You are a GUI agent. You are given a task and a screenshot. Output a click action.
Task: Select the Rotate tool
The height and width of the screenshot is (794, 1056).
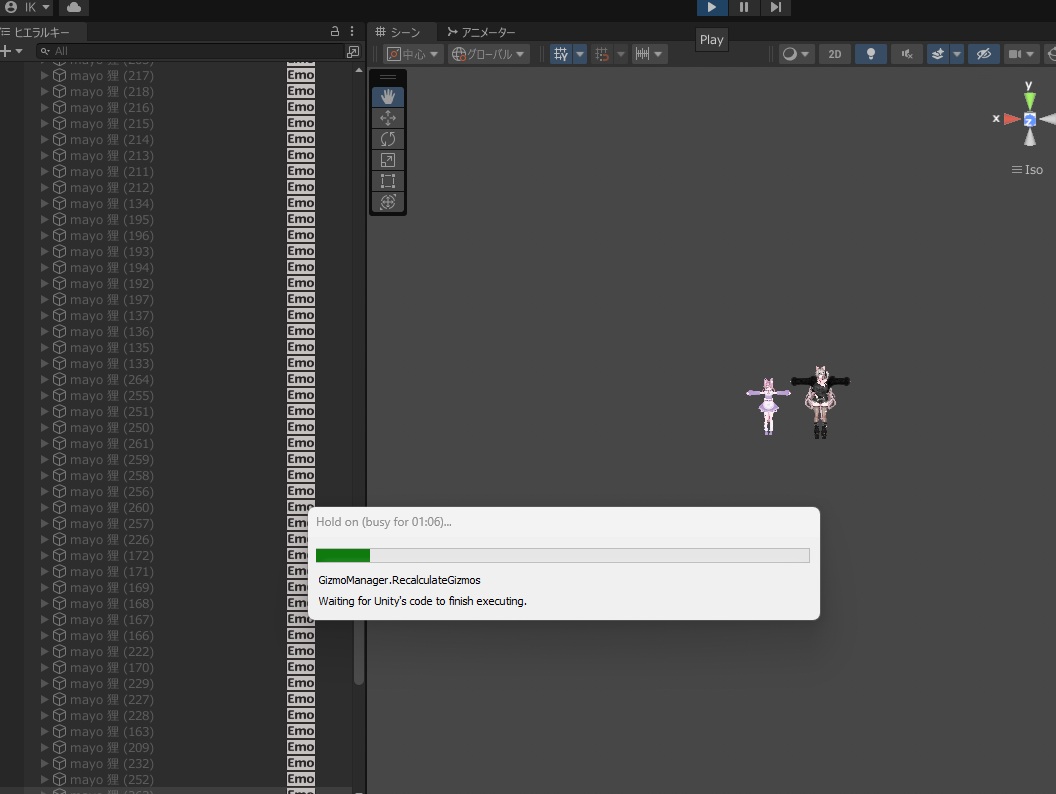[388, 139]
